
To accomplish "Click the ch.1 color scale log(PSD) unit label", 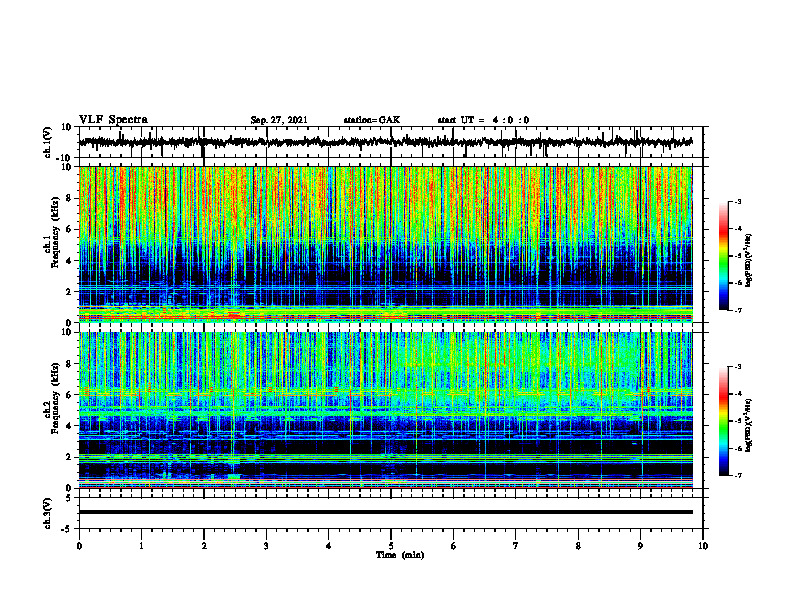I will (749, 261).
